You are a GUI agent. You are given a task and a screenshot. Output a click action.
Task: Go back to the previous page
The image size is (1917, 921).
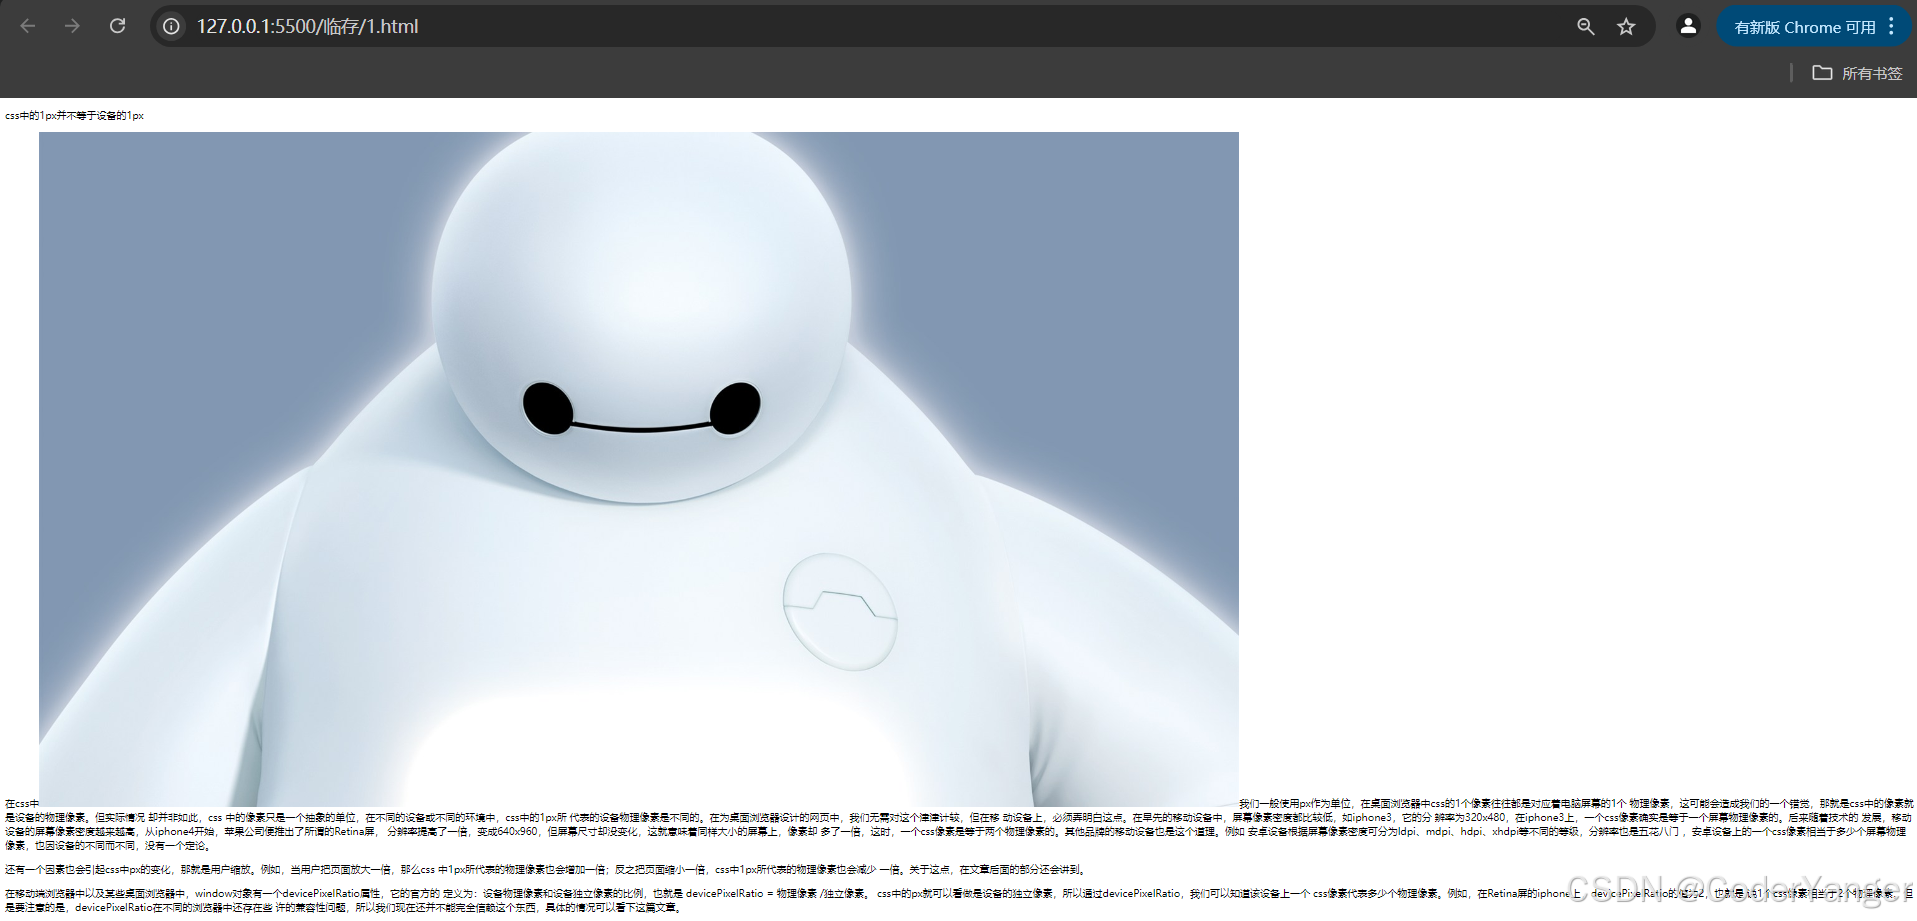point(28,26)
